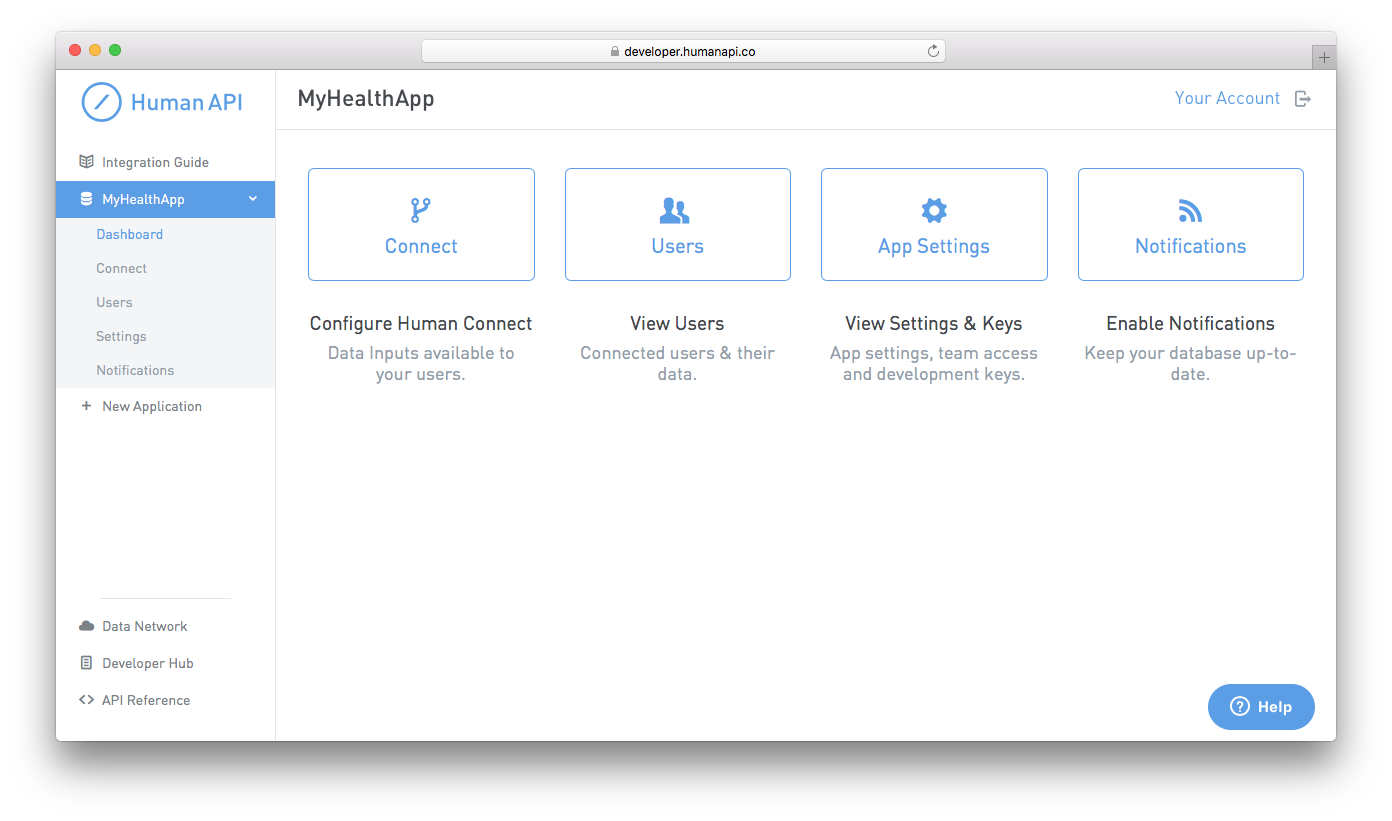This screenshot has height=821, width=1392.
Task: Click the people icon in Users card
Action: 675,210
